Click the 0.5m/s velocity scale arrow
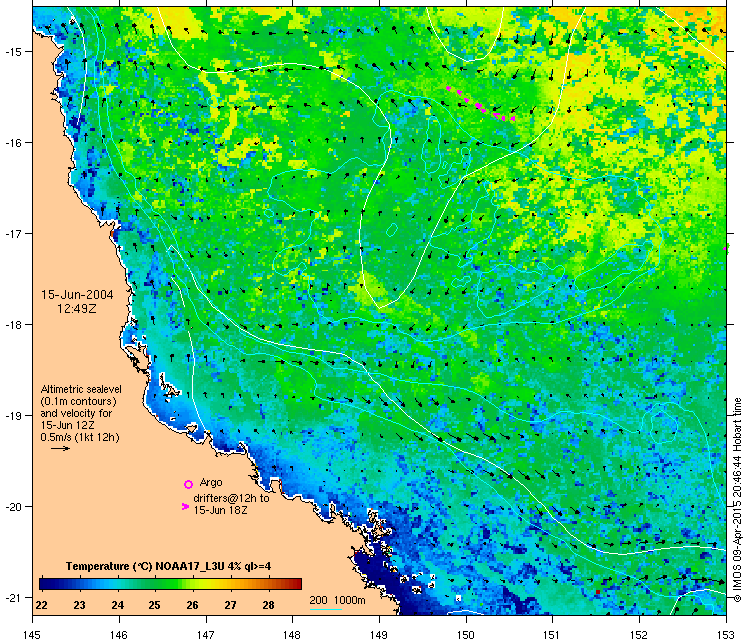Image resolution: width=750 pixels, height=640 pixels. click(61, 448)
